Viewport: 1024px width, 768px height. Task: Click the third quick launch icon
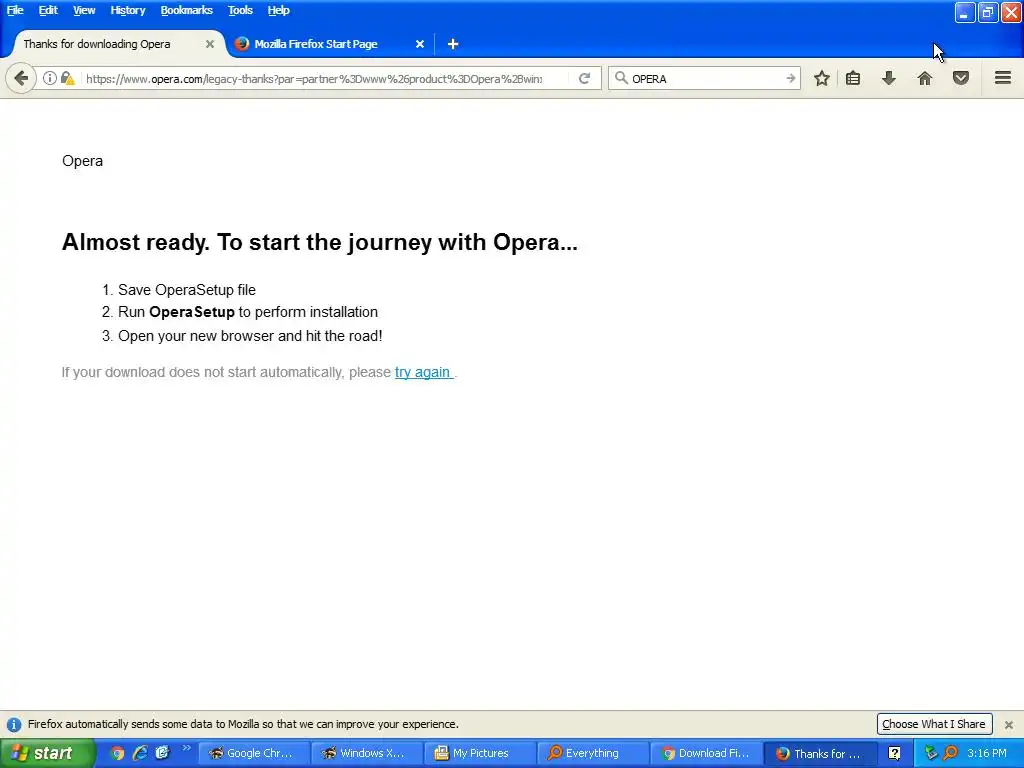tap(162, 753)
